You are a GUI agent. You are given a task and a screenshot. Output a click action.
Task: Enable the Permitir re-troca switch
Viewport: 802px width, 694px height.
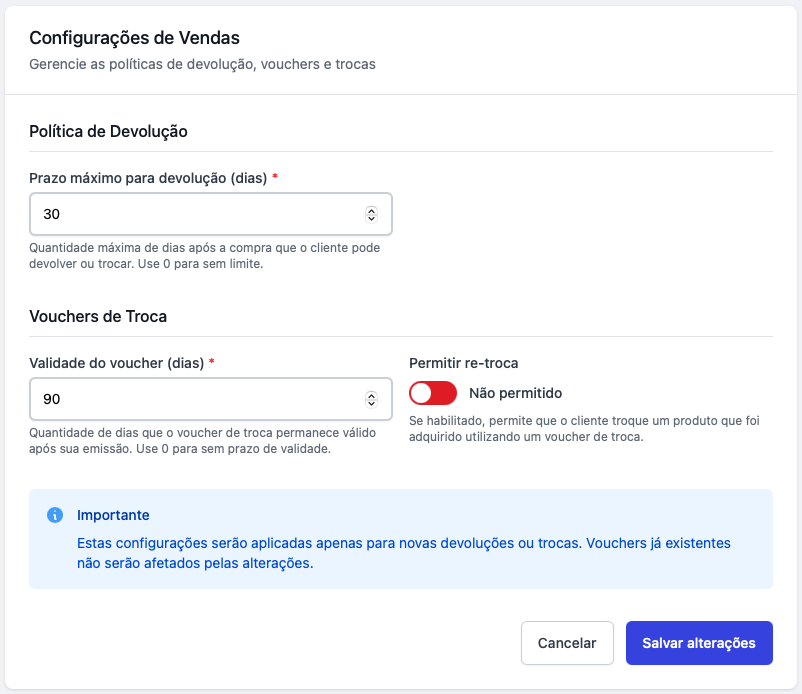coord(433,393)
